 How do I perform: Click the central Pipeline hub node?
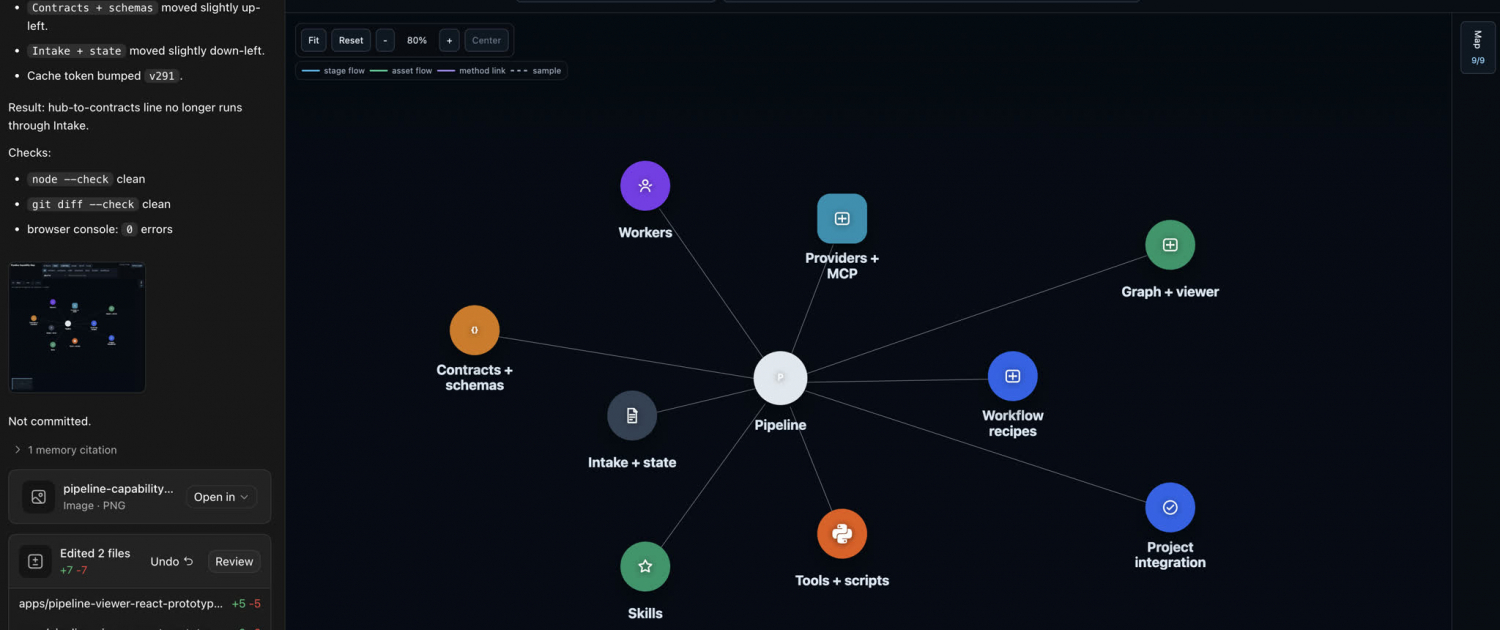pyautogui.click(x=780, y=378)
